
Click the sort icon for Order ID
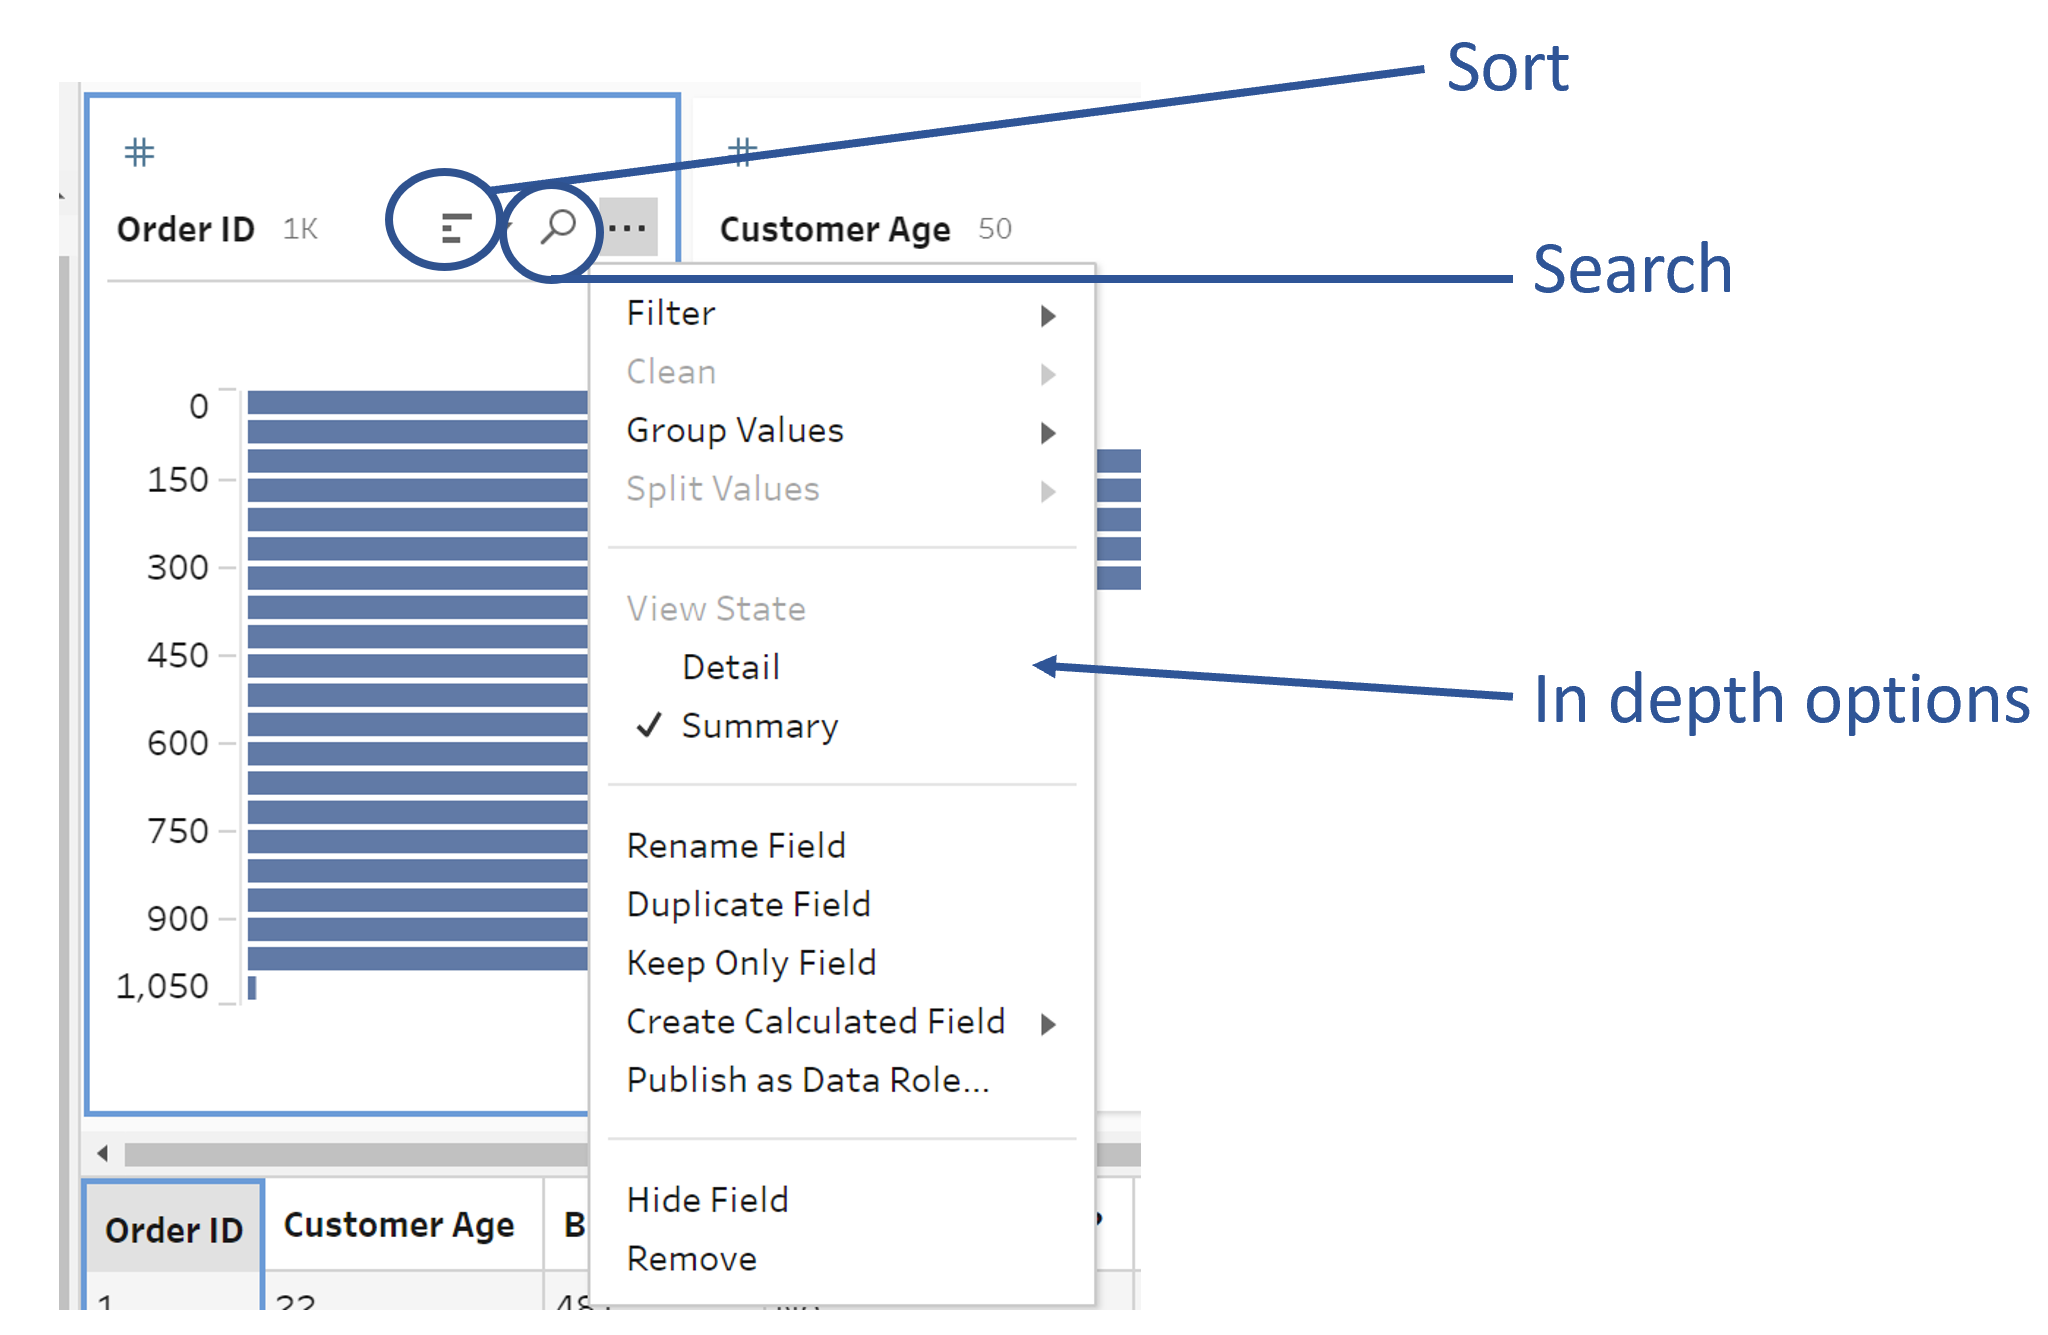coord(455,229)
